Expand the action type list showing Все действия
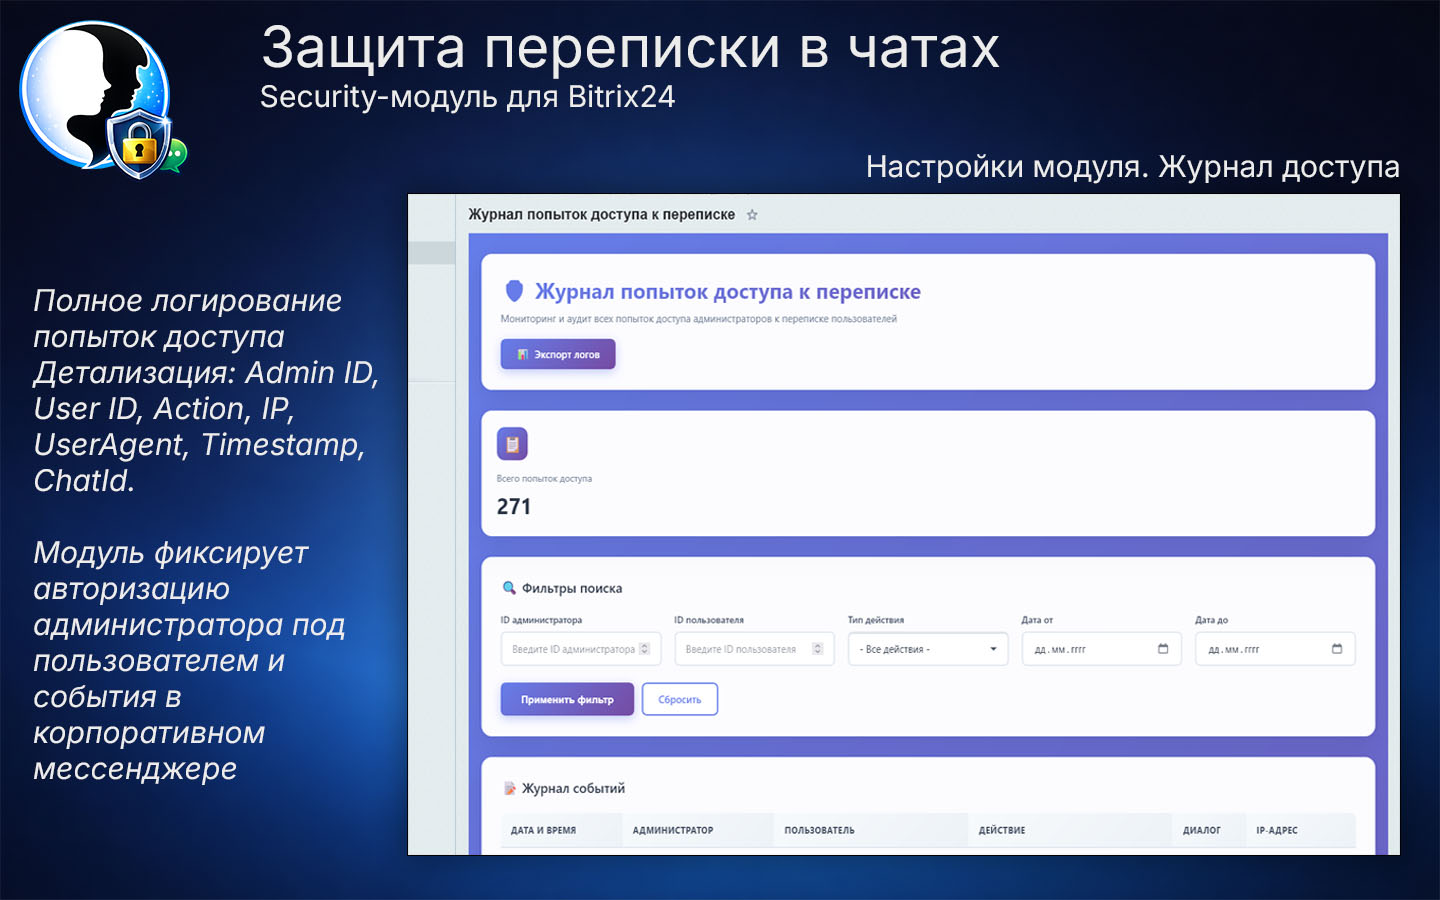 (993, 648)
